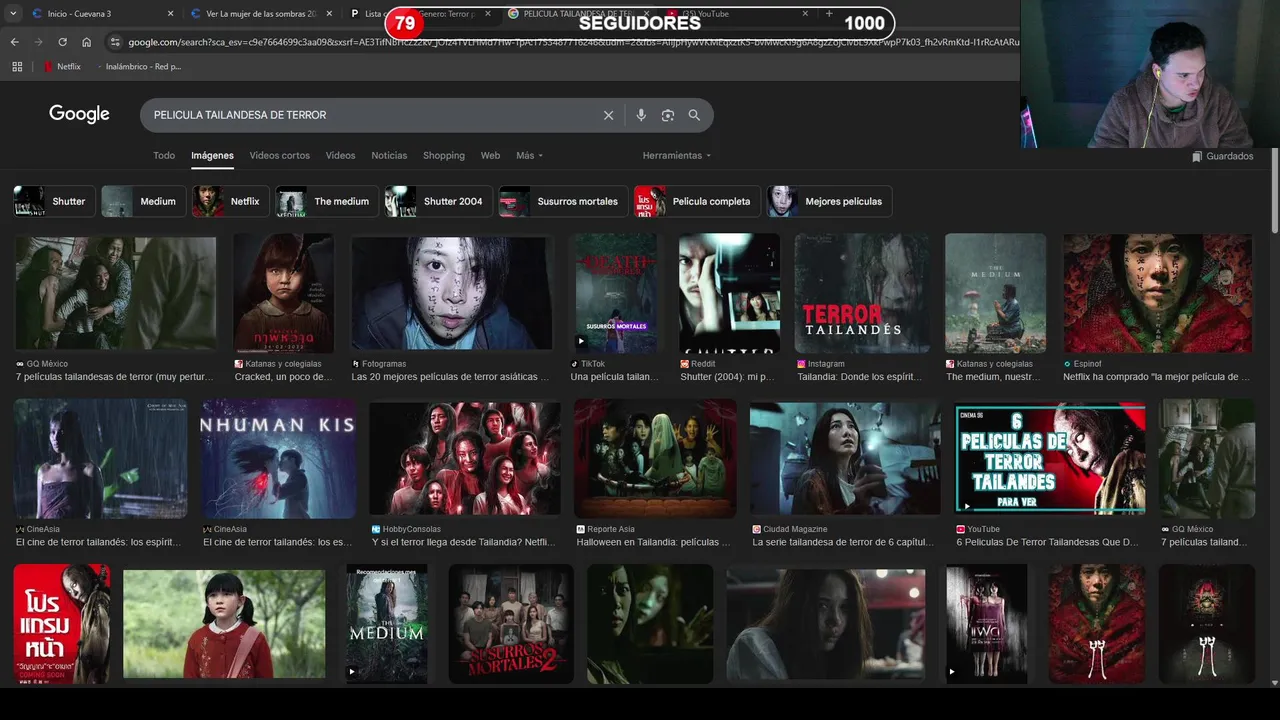The image size is (1280, 720).
Task: Open the Netflix bookmark
Action: coord(62,66)
